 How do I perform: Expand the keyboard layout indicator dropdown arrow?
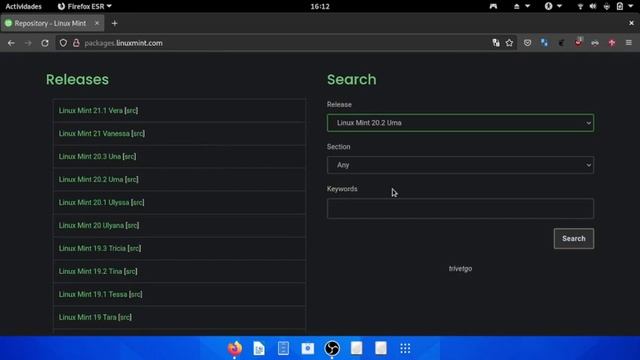click(527, 6)
